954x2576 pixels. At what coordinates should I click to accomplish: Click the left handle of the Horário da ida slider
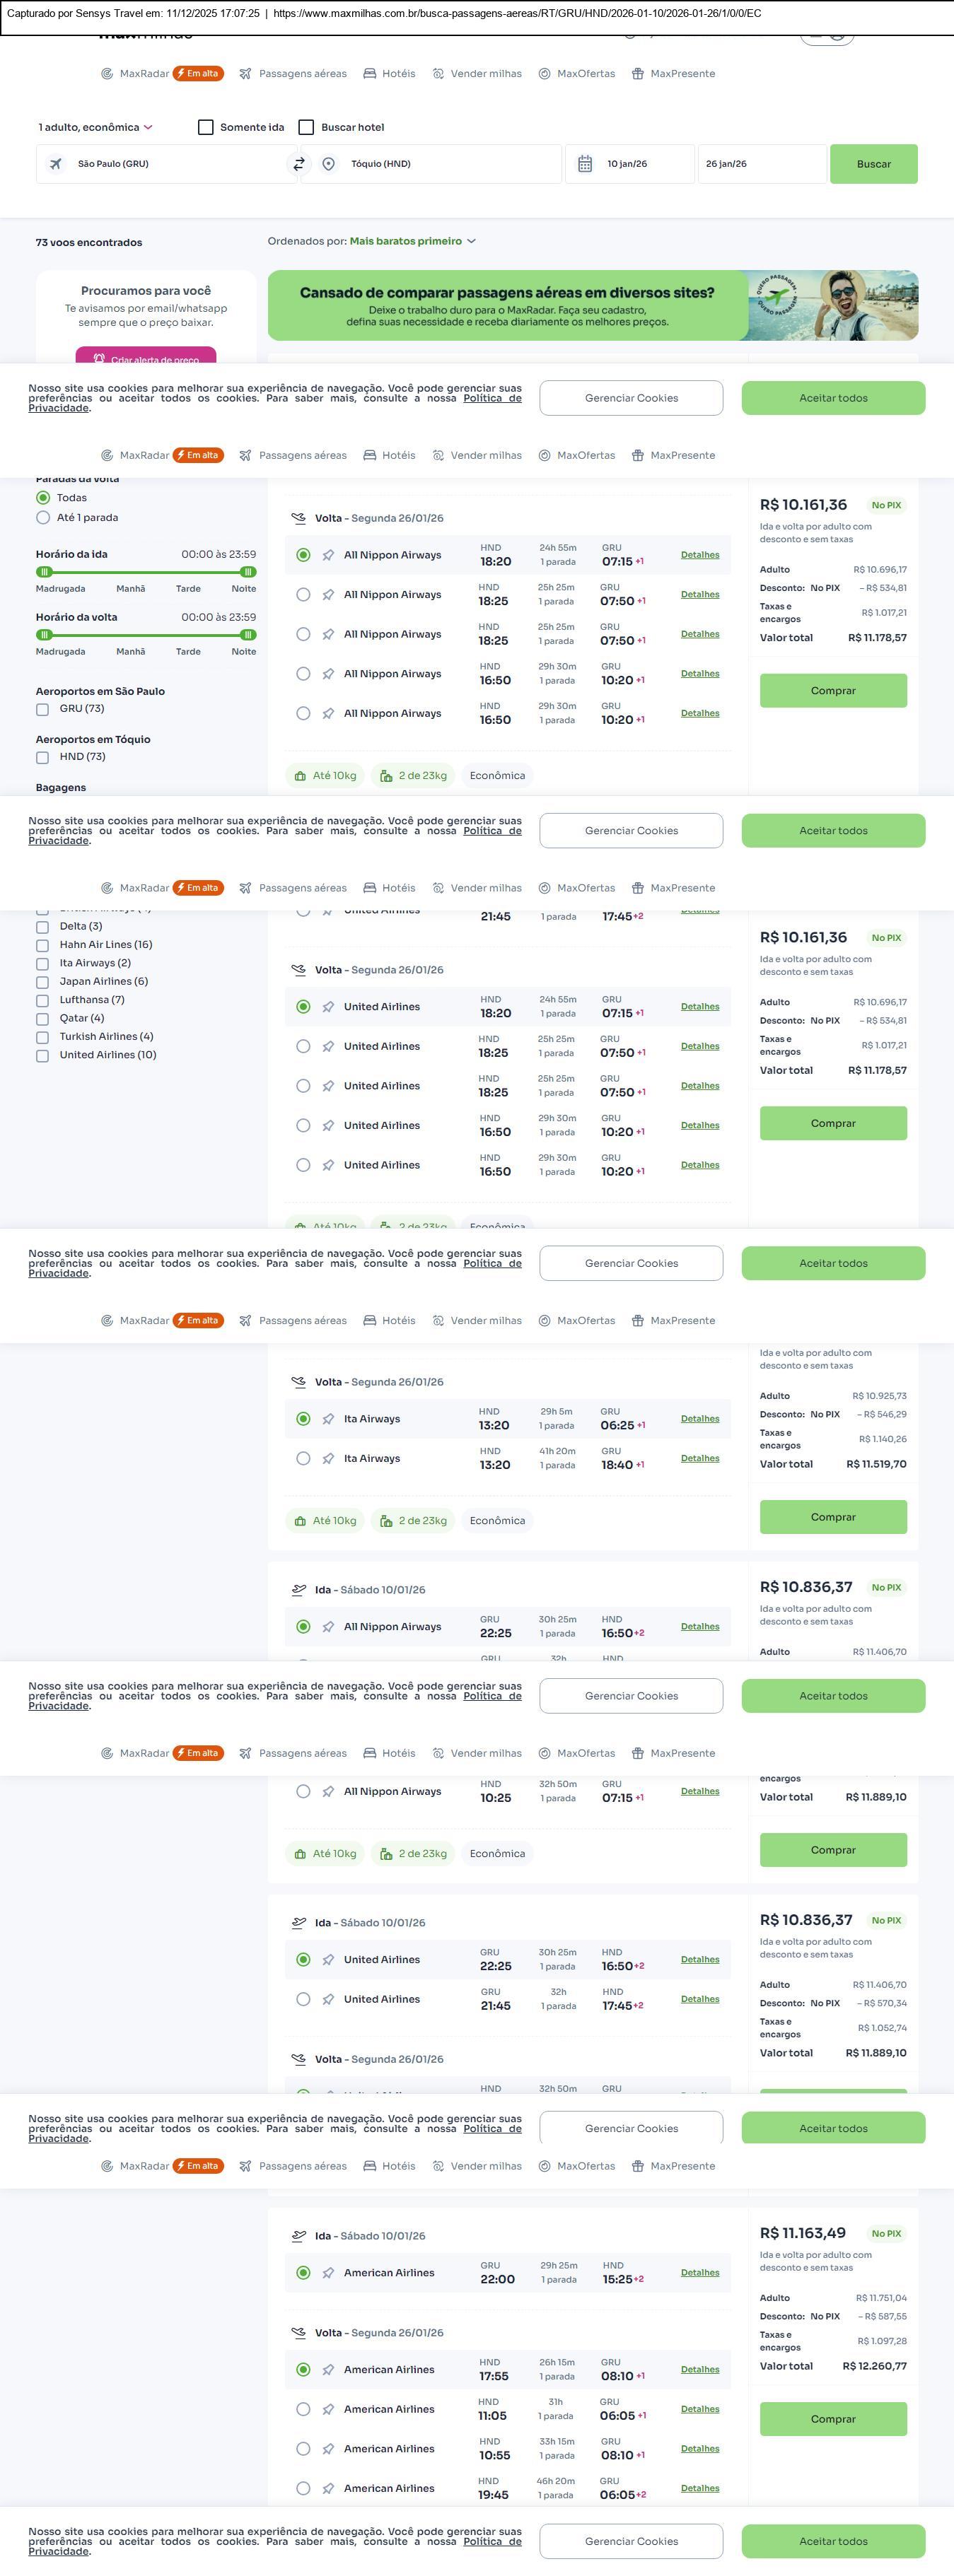(44, 572)
